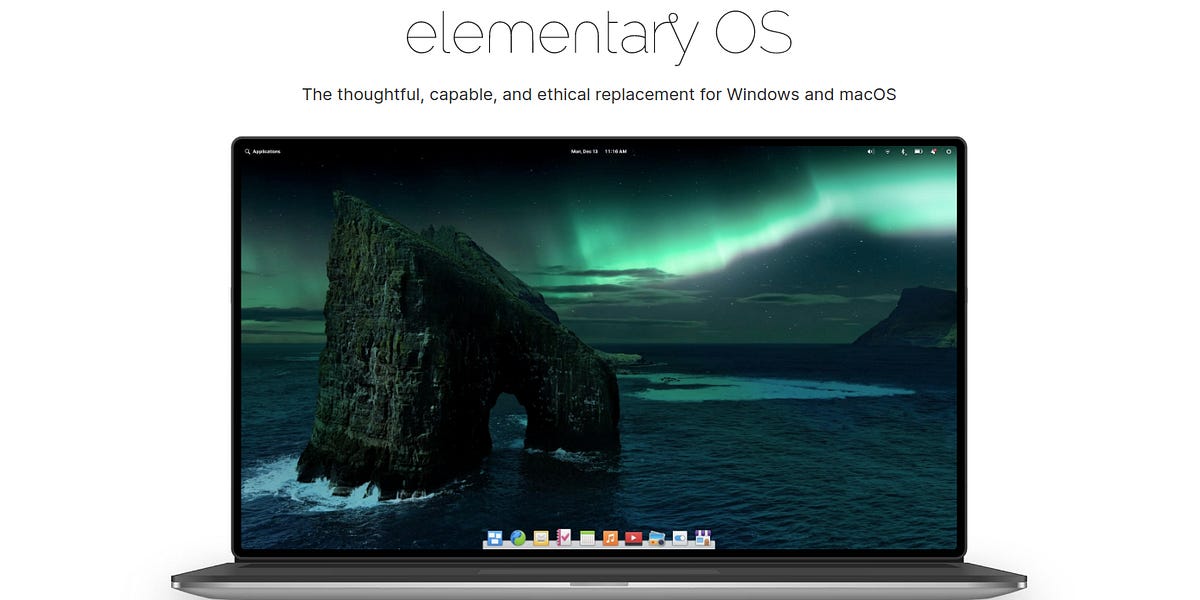1200x600 pixels.
Task: Open notifications bell in top panel
Action: tap(934, 151)
